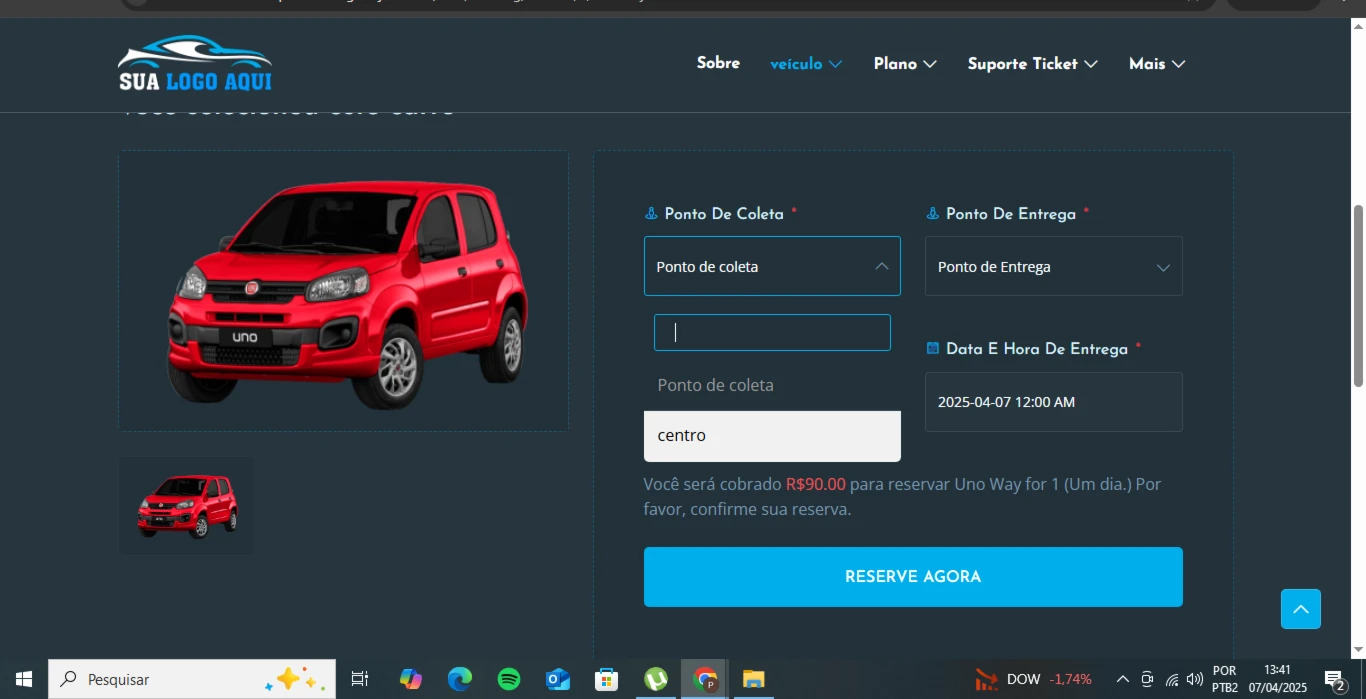Expand the Plano menu

point(905,64)
